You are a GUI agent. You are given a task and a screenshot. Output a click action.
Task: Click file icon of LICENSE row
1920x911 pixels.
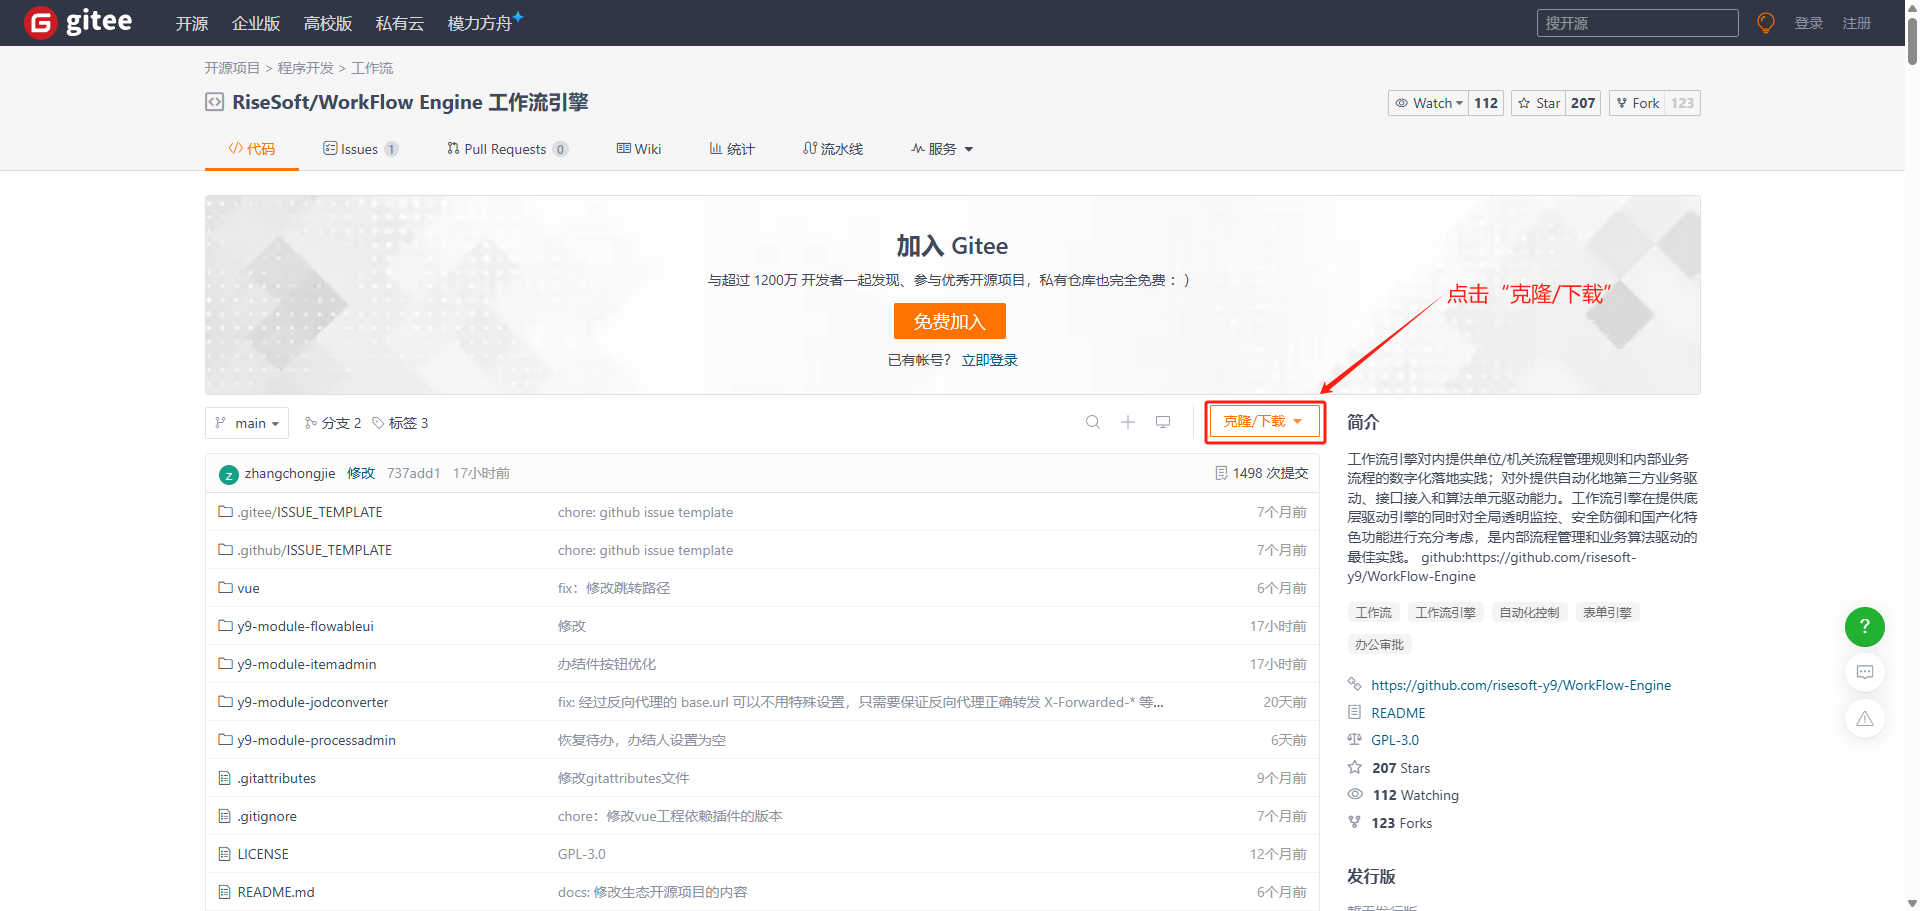(225, 854)
